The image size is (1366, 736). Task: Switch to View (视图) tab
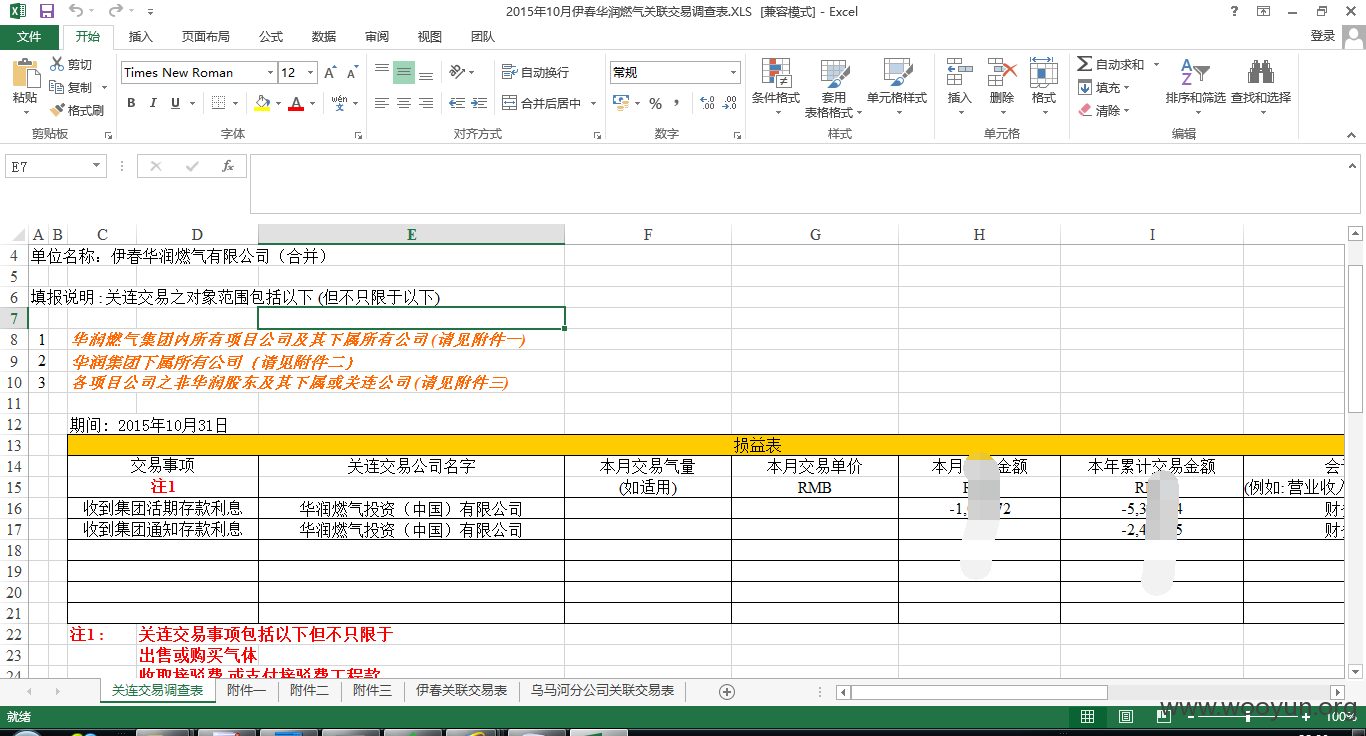point(430,37)
